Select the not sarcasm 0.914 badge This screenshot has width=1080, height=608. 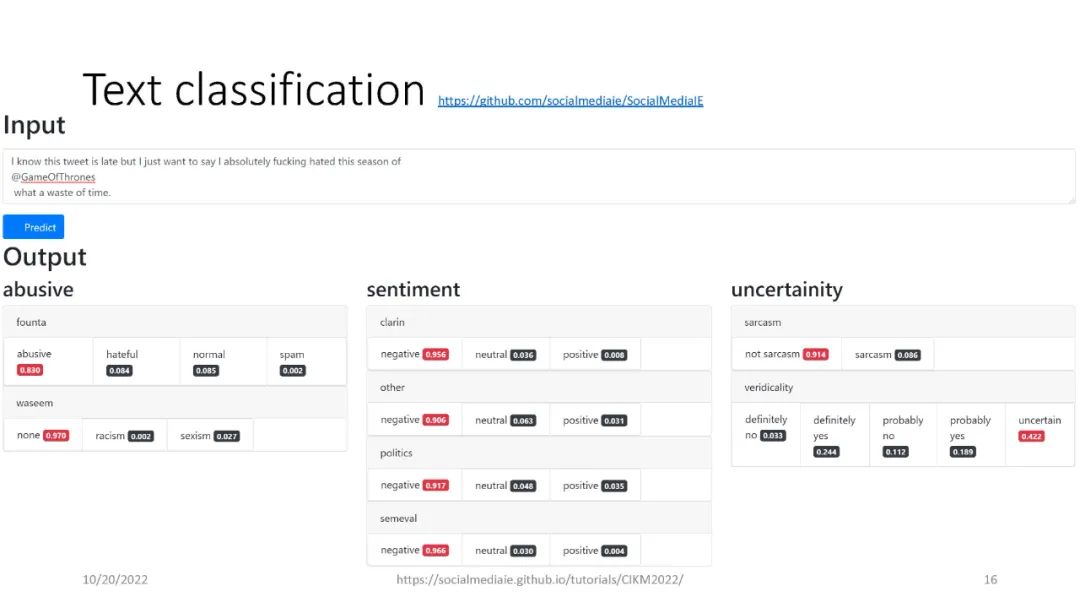coord(815,355)
